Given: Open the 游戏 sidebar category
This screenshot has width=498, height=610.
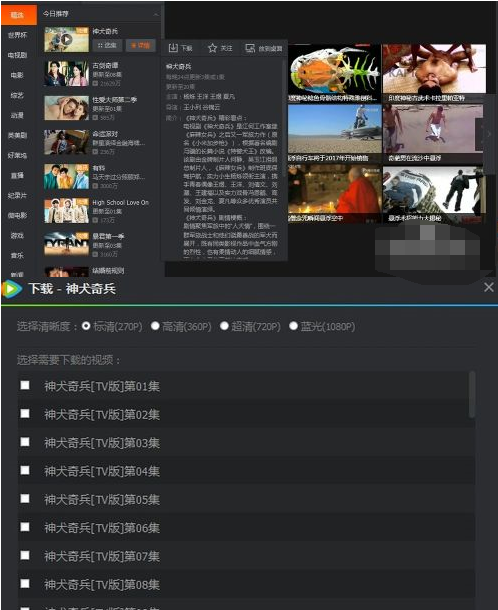Looking at the screenshot, I should coord(18,235).
